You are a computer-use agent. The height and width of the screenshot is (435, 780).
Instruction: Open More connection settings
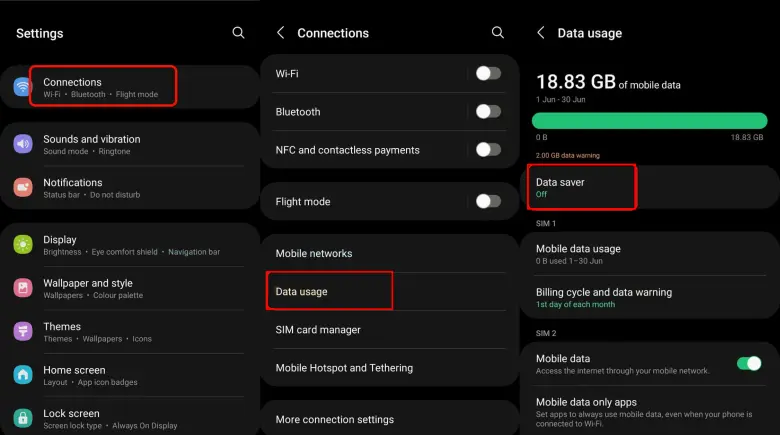pyautogui.click(x=390, y=420)
